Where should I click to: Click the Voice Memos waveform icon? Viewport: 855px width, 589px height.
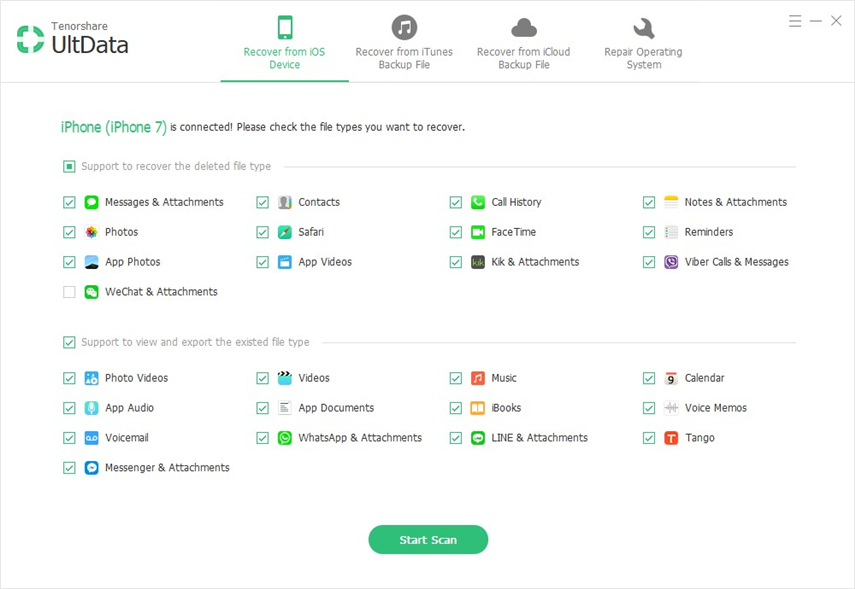coord(671,408)
